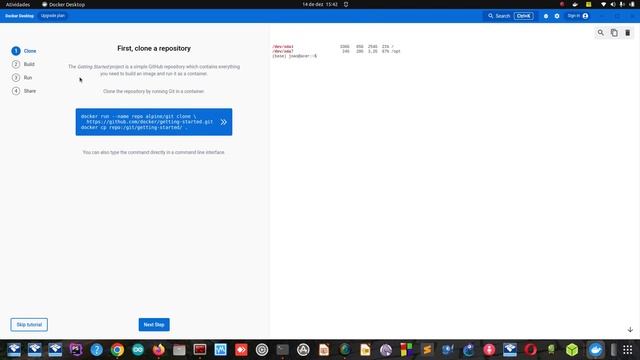Run the command with the double-arrow icon
The height and width of the screenshot is (360, 640).
224,122
